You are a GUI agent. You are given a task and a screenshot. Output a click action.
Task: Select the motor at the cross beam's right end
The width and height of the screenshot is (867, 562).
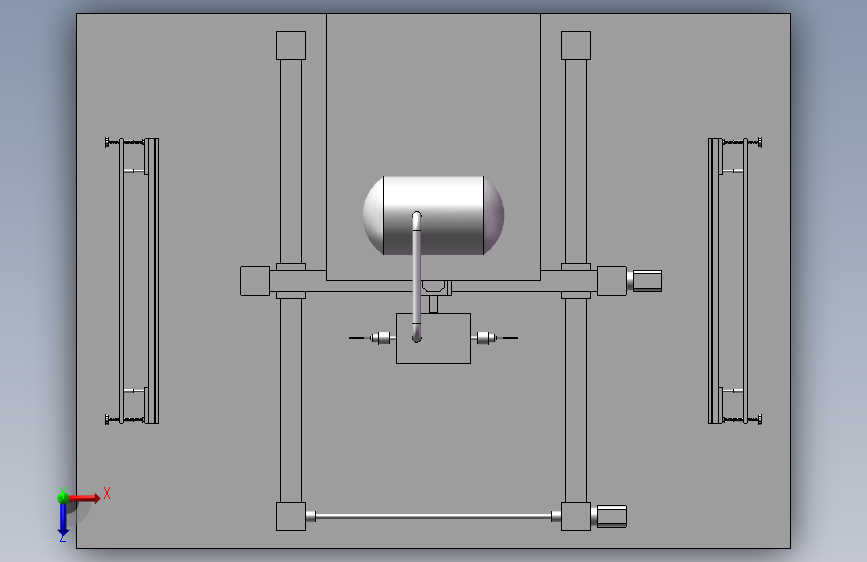pos(645,281)
